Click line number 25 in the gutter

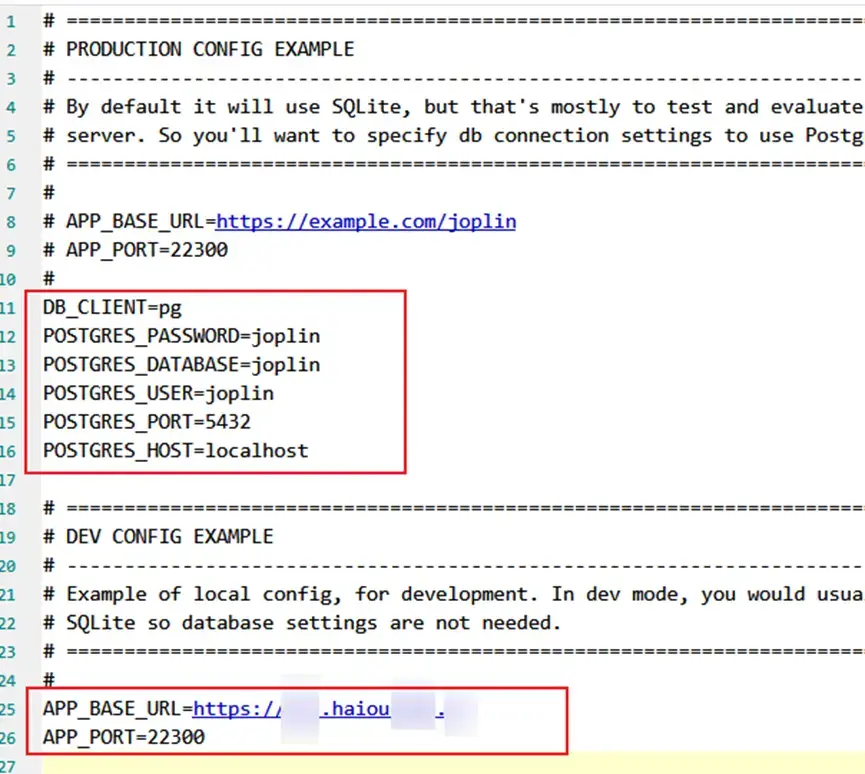coord(10,709)
